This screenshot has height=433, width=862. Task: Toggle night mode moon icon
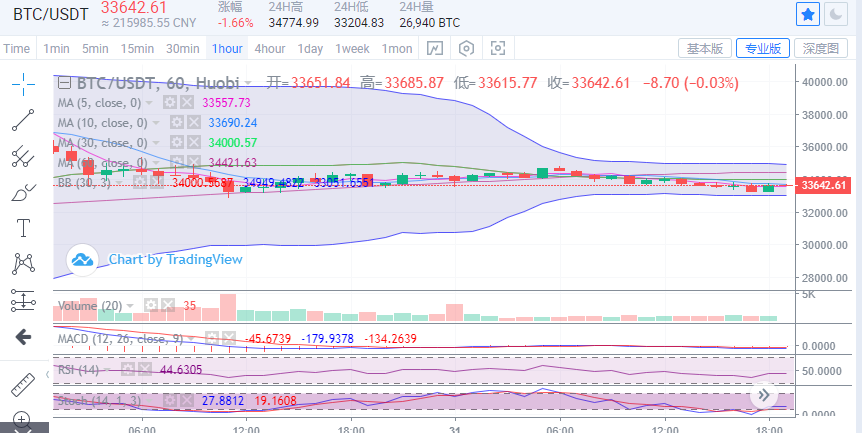(836, 14)
